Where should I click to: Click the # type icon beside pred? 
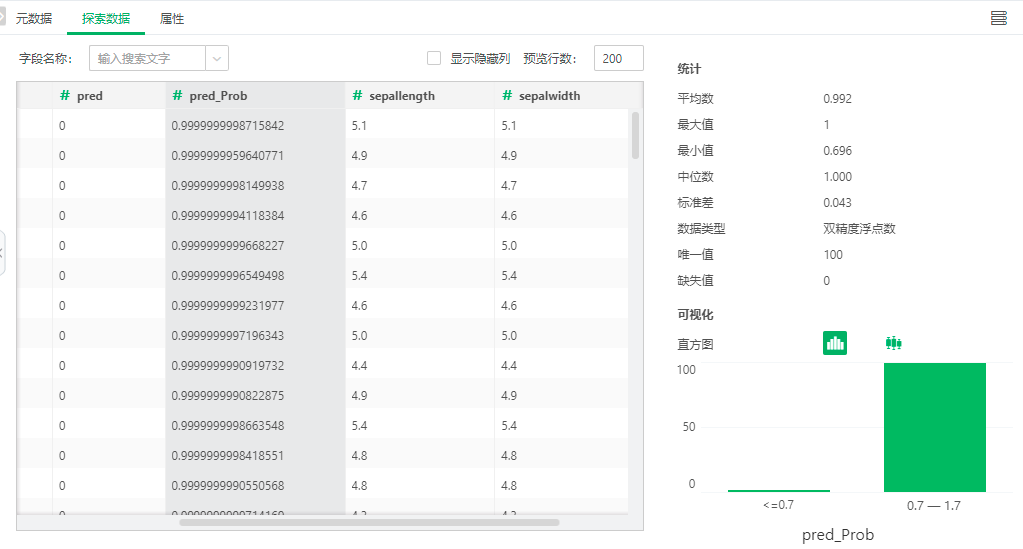pos(64,96)
